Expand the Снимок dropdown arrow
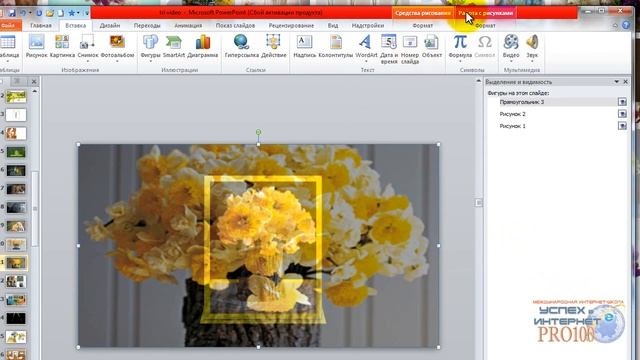This screenshot has height=360, width=640. (x=87, y=61)
